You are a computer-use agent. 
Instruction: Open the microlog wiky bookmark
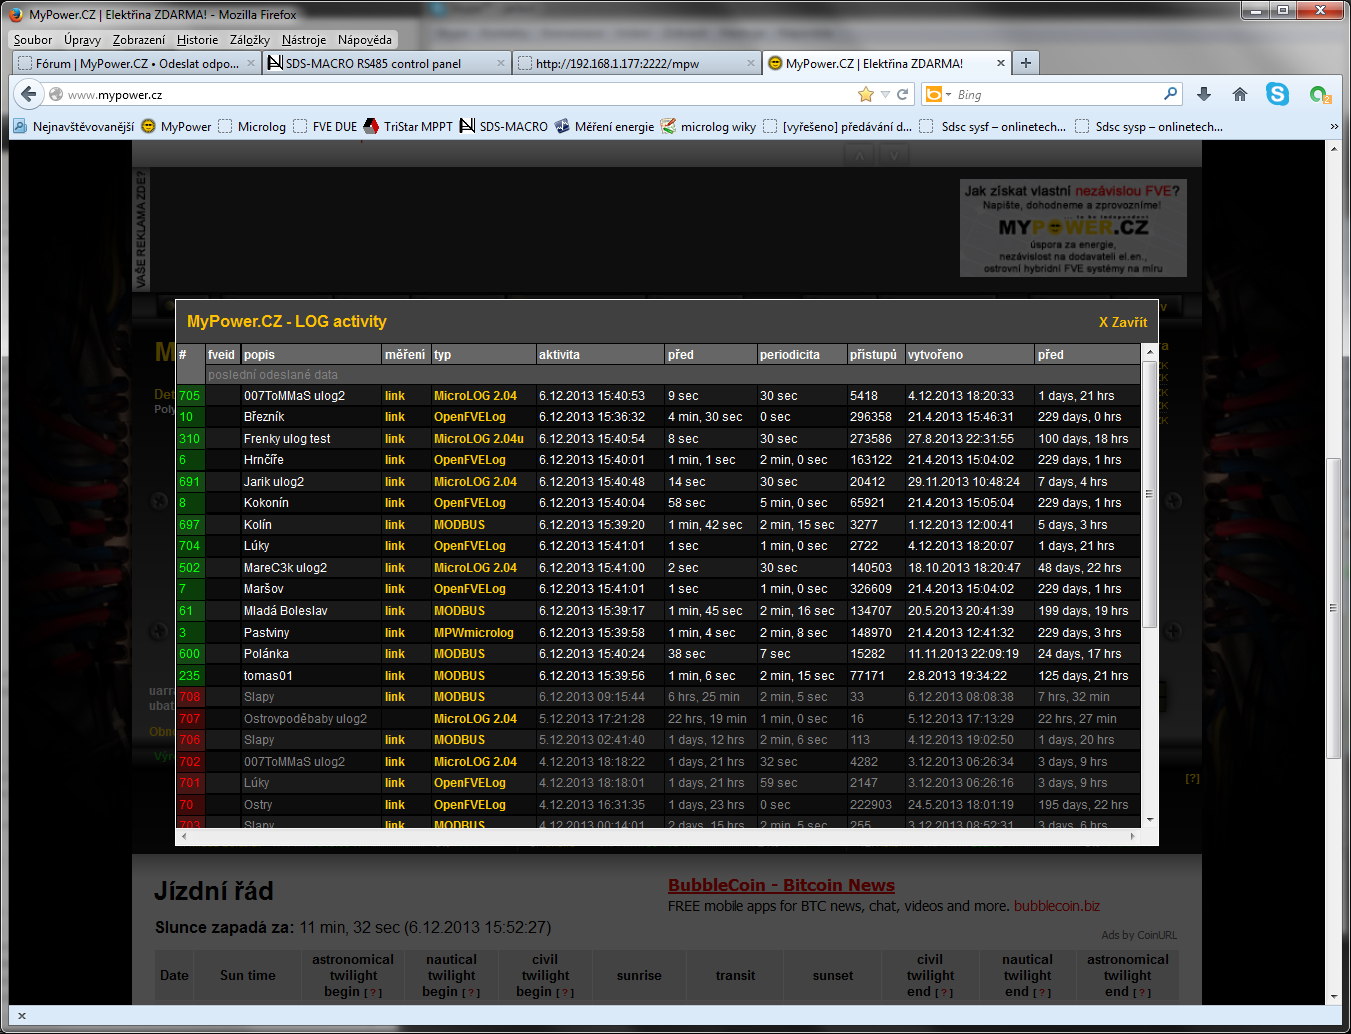(708, 126)
